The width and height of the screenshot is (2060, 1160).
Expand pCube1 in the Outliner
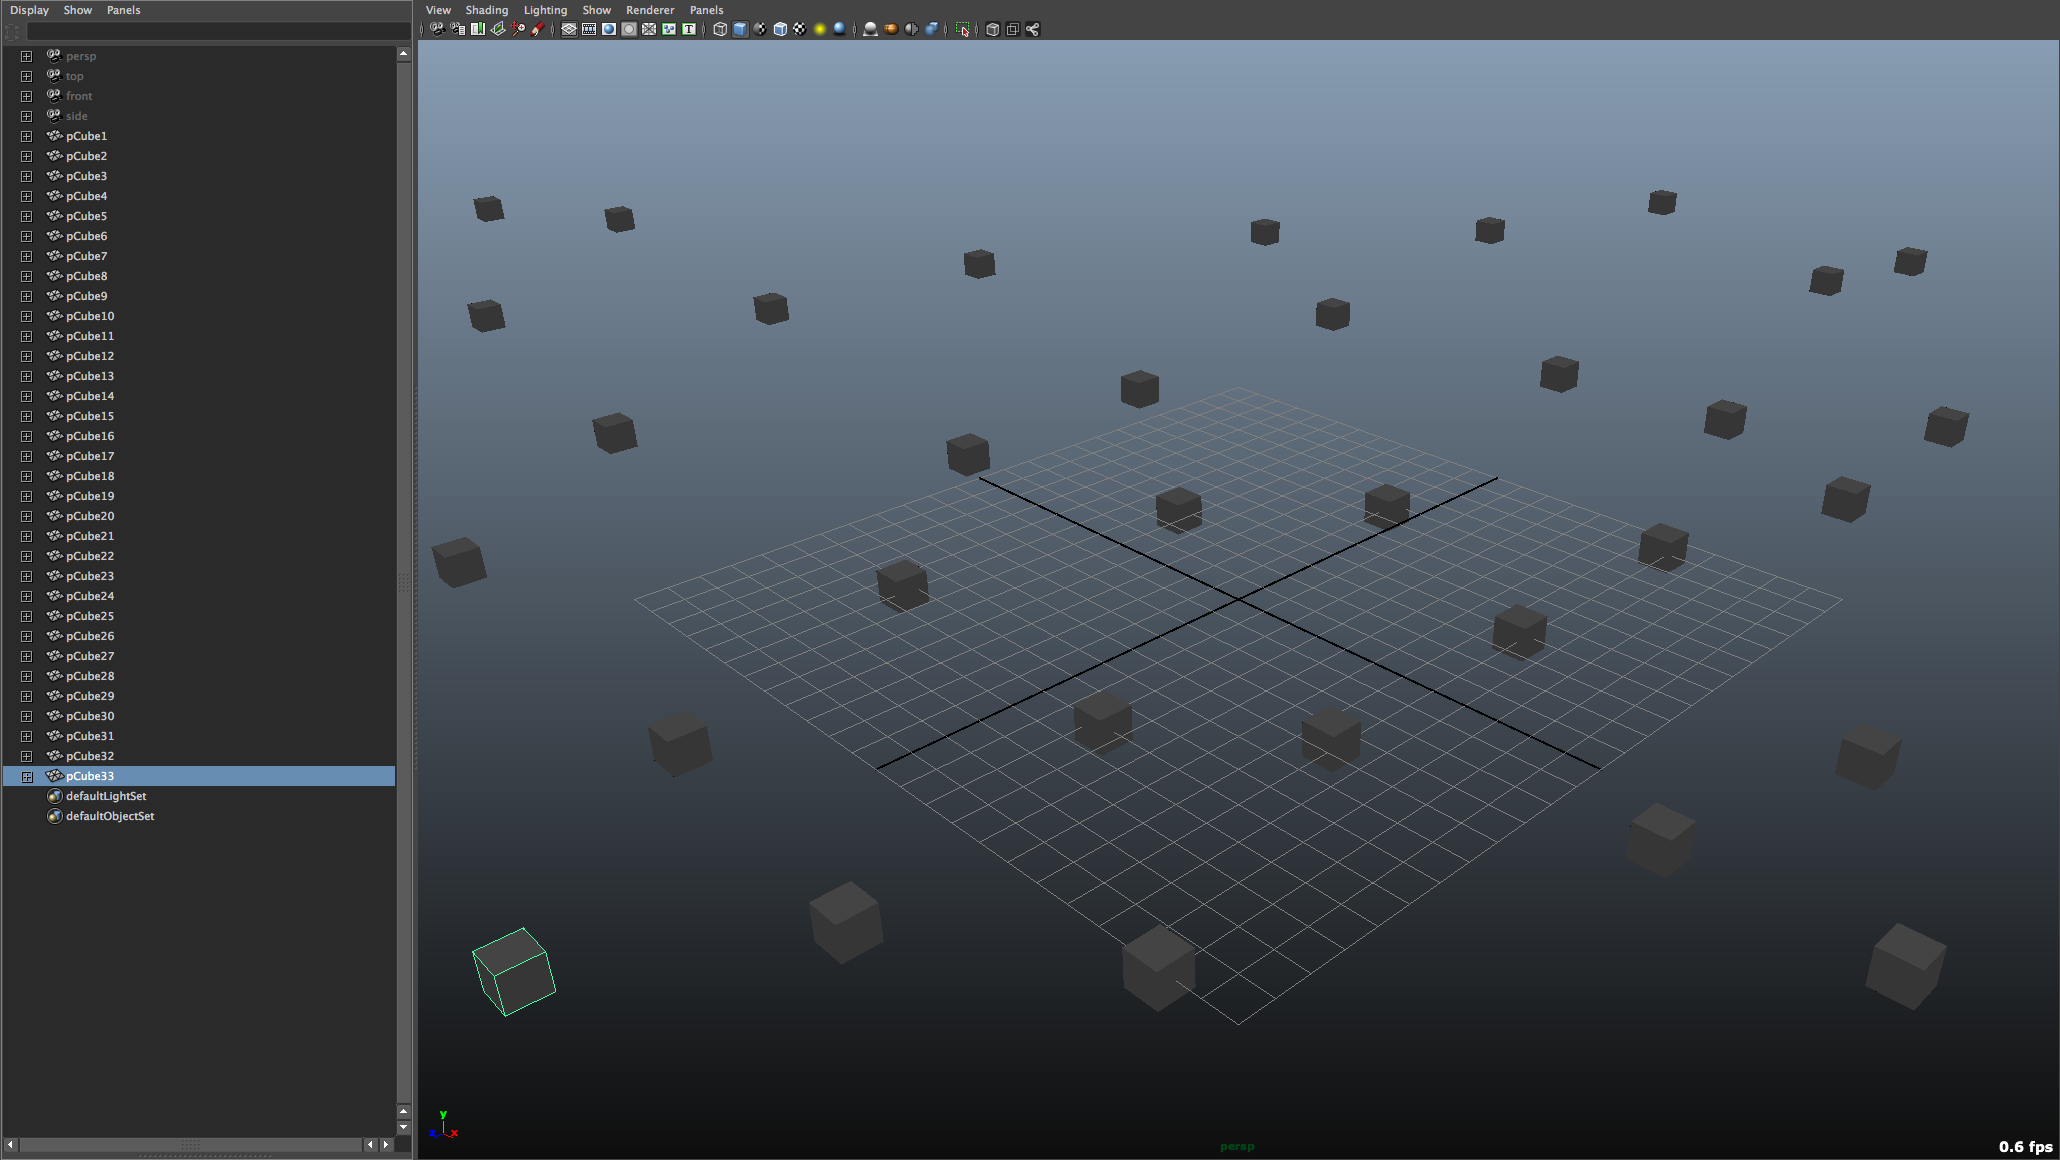coord(26,136)
